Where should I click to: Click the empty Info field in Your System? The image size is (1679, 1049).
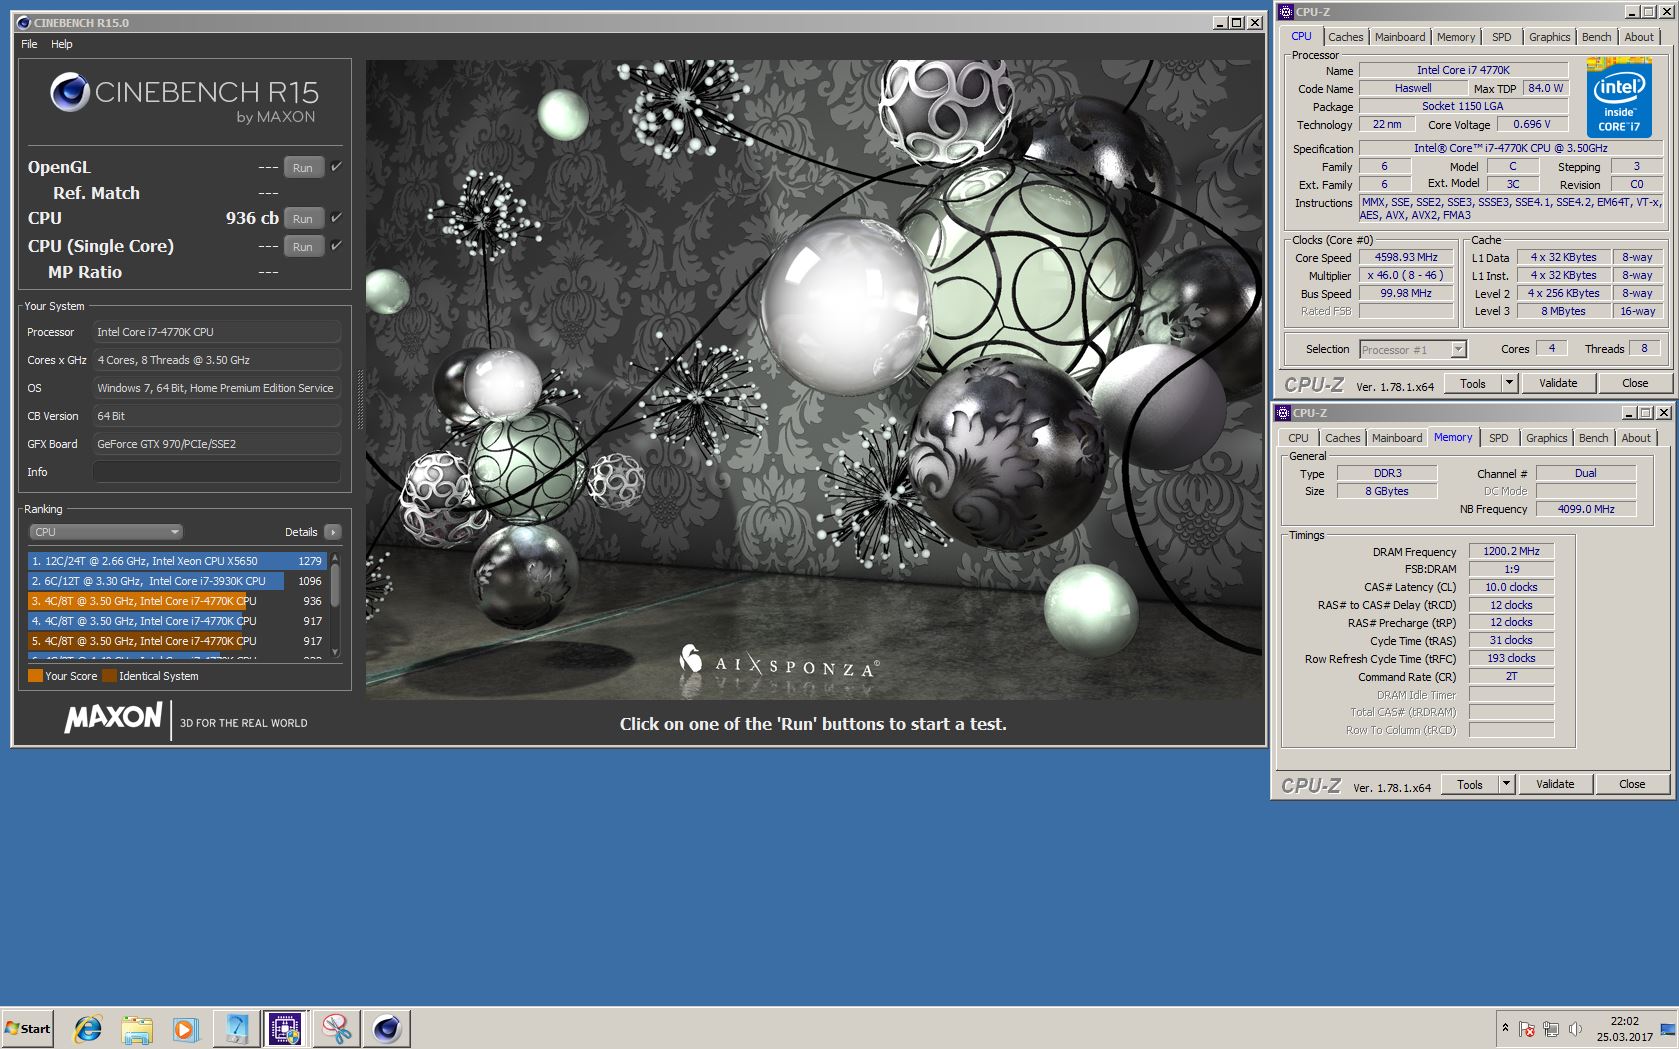click(217, 472)
